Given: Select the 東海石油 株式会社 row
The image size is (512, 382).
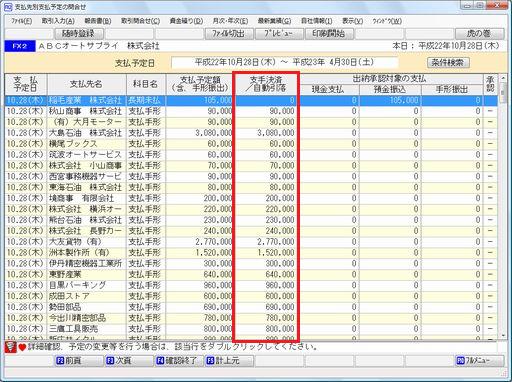Looking at the screenshot, I should coord(251,187).
